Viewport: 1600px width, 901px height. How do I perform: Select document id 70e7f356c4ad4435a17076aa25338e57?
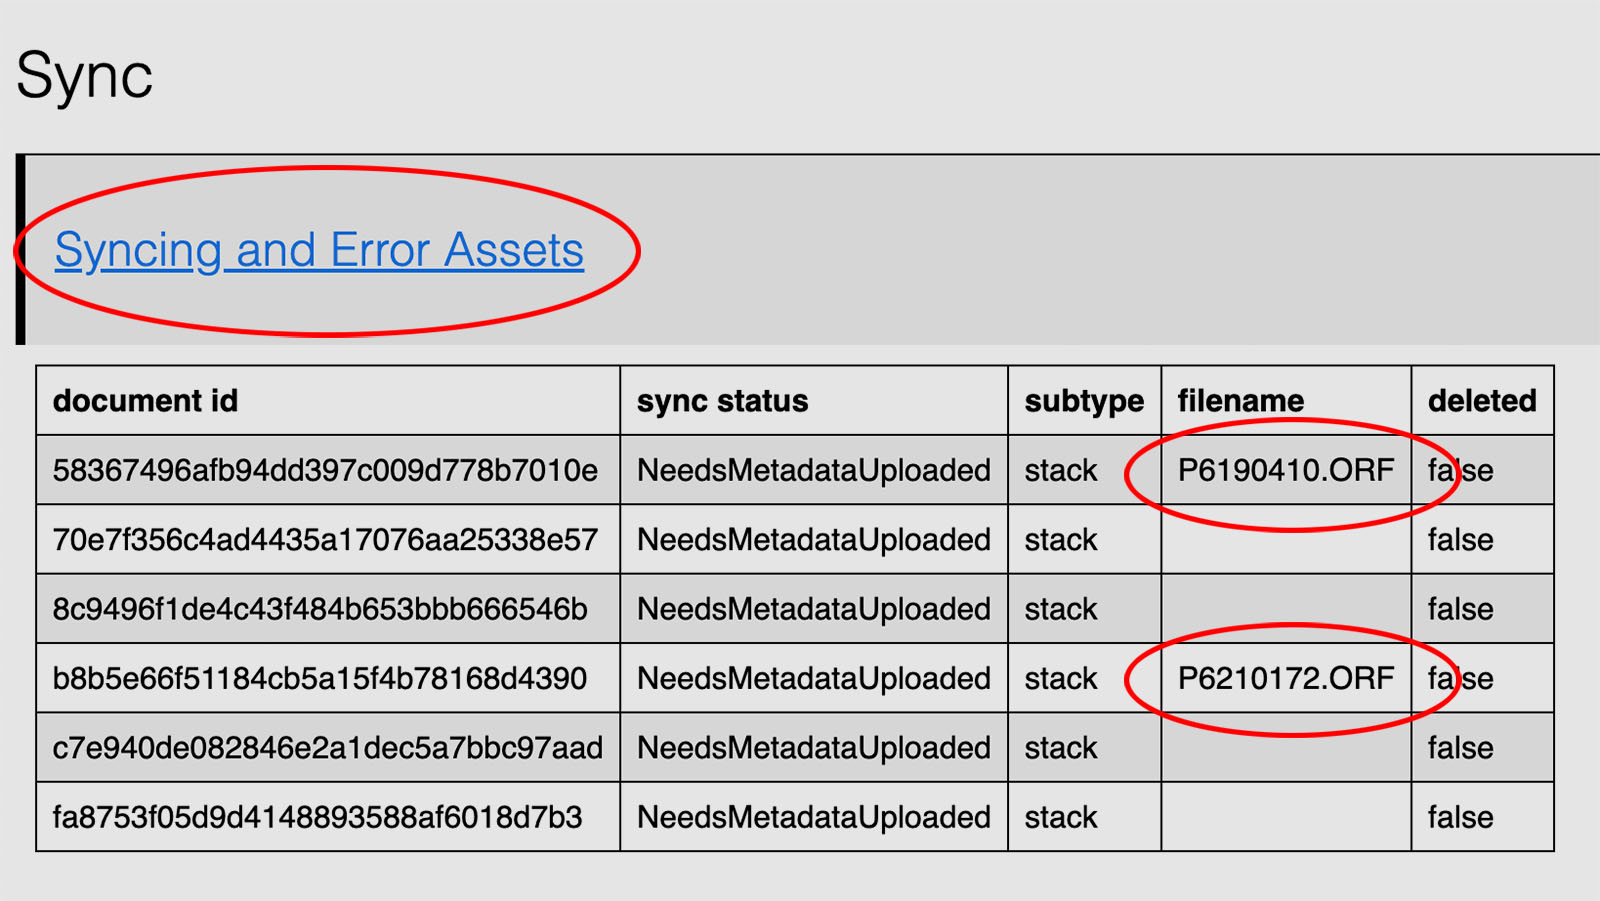(x=325, y=540)
